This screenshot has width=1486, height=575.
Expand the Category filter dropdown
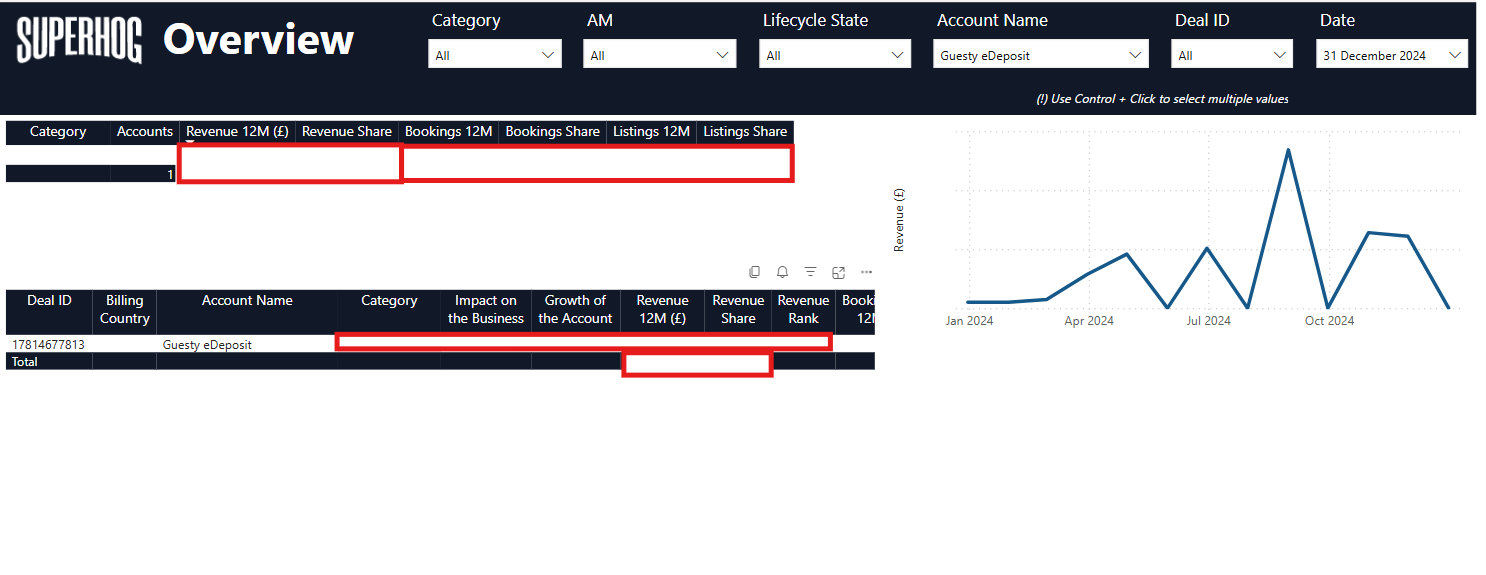pos(494,55)
